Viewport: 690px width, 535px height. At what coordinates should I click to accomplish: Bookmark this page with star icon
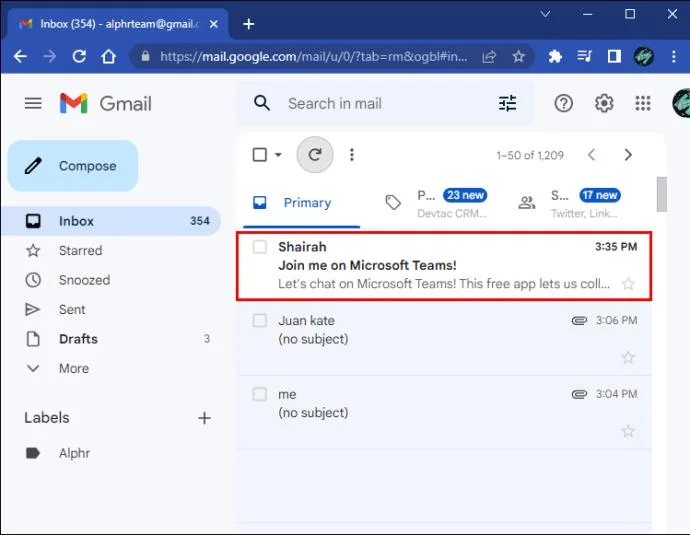tap(519, 56)
